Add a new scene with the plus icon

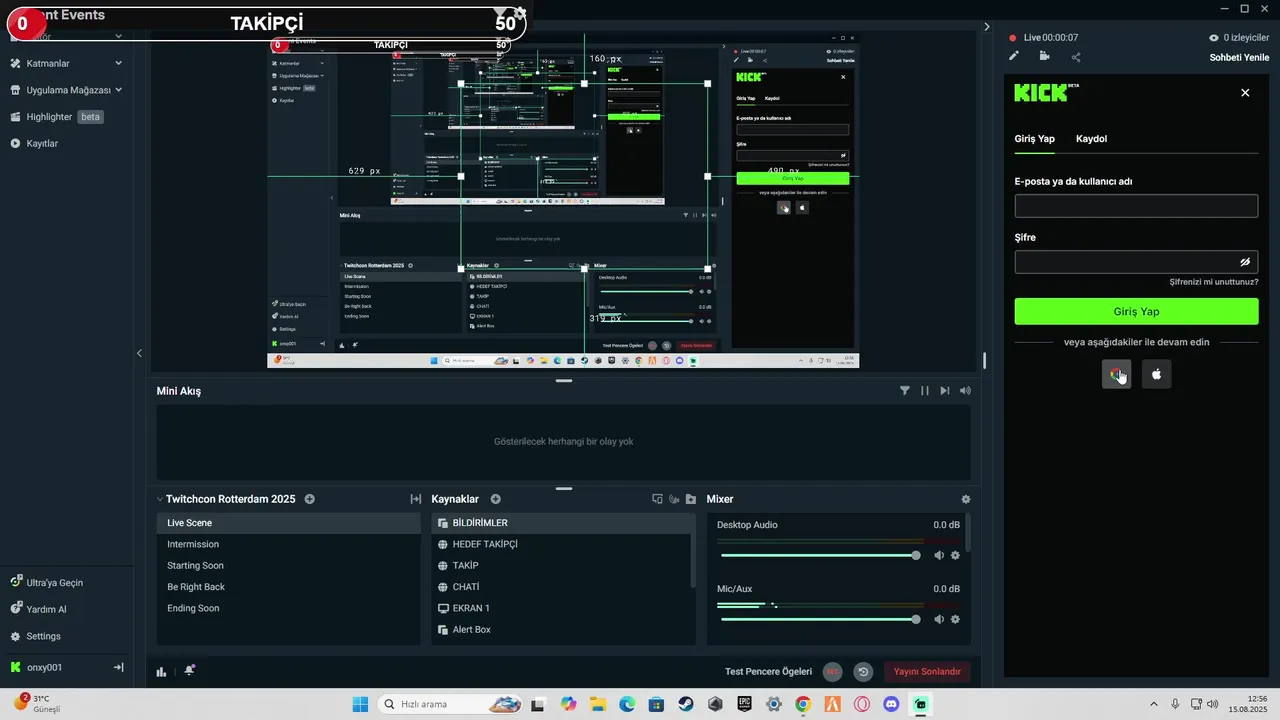pyautogui.click(x=309, y=499)
